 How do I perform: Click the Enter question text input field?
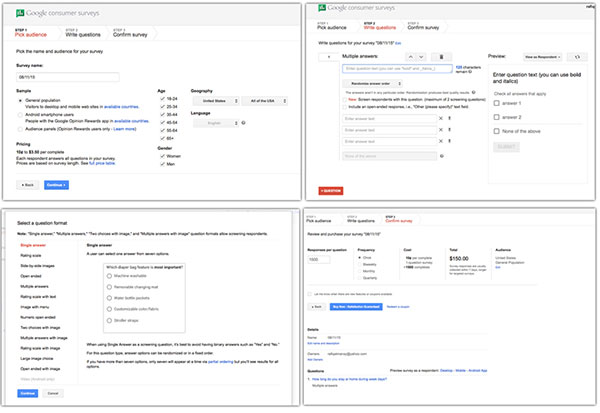pos(397,69)
